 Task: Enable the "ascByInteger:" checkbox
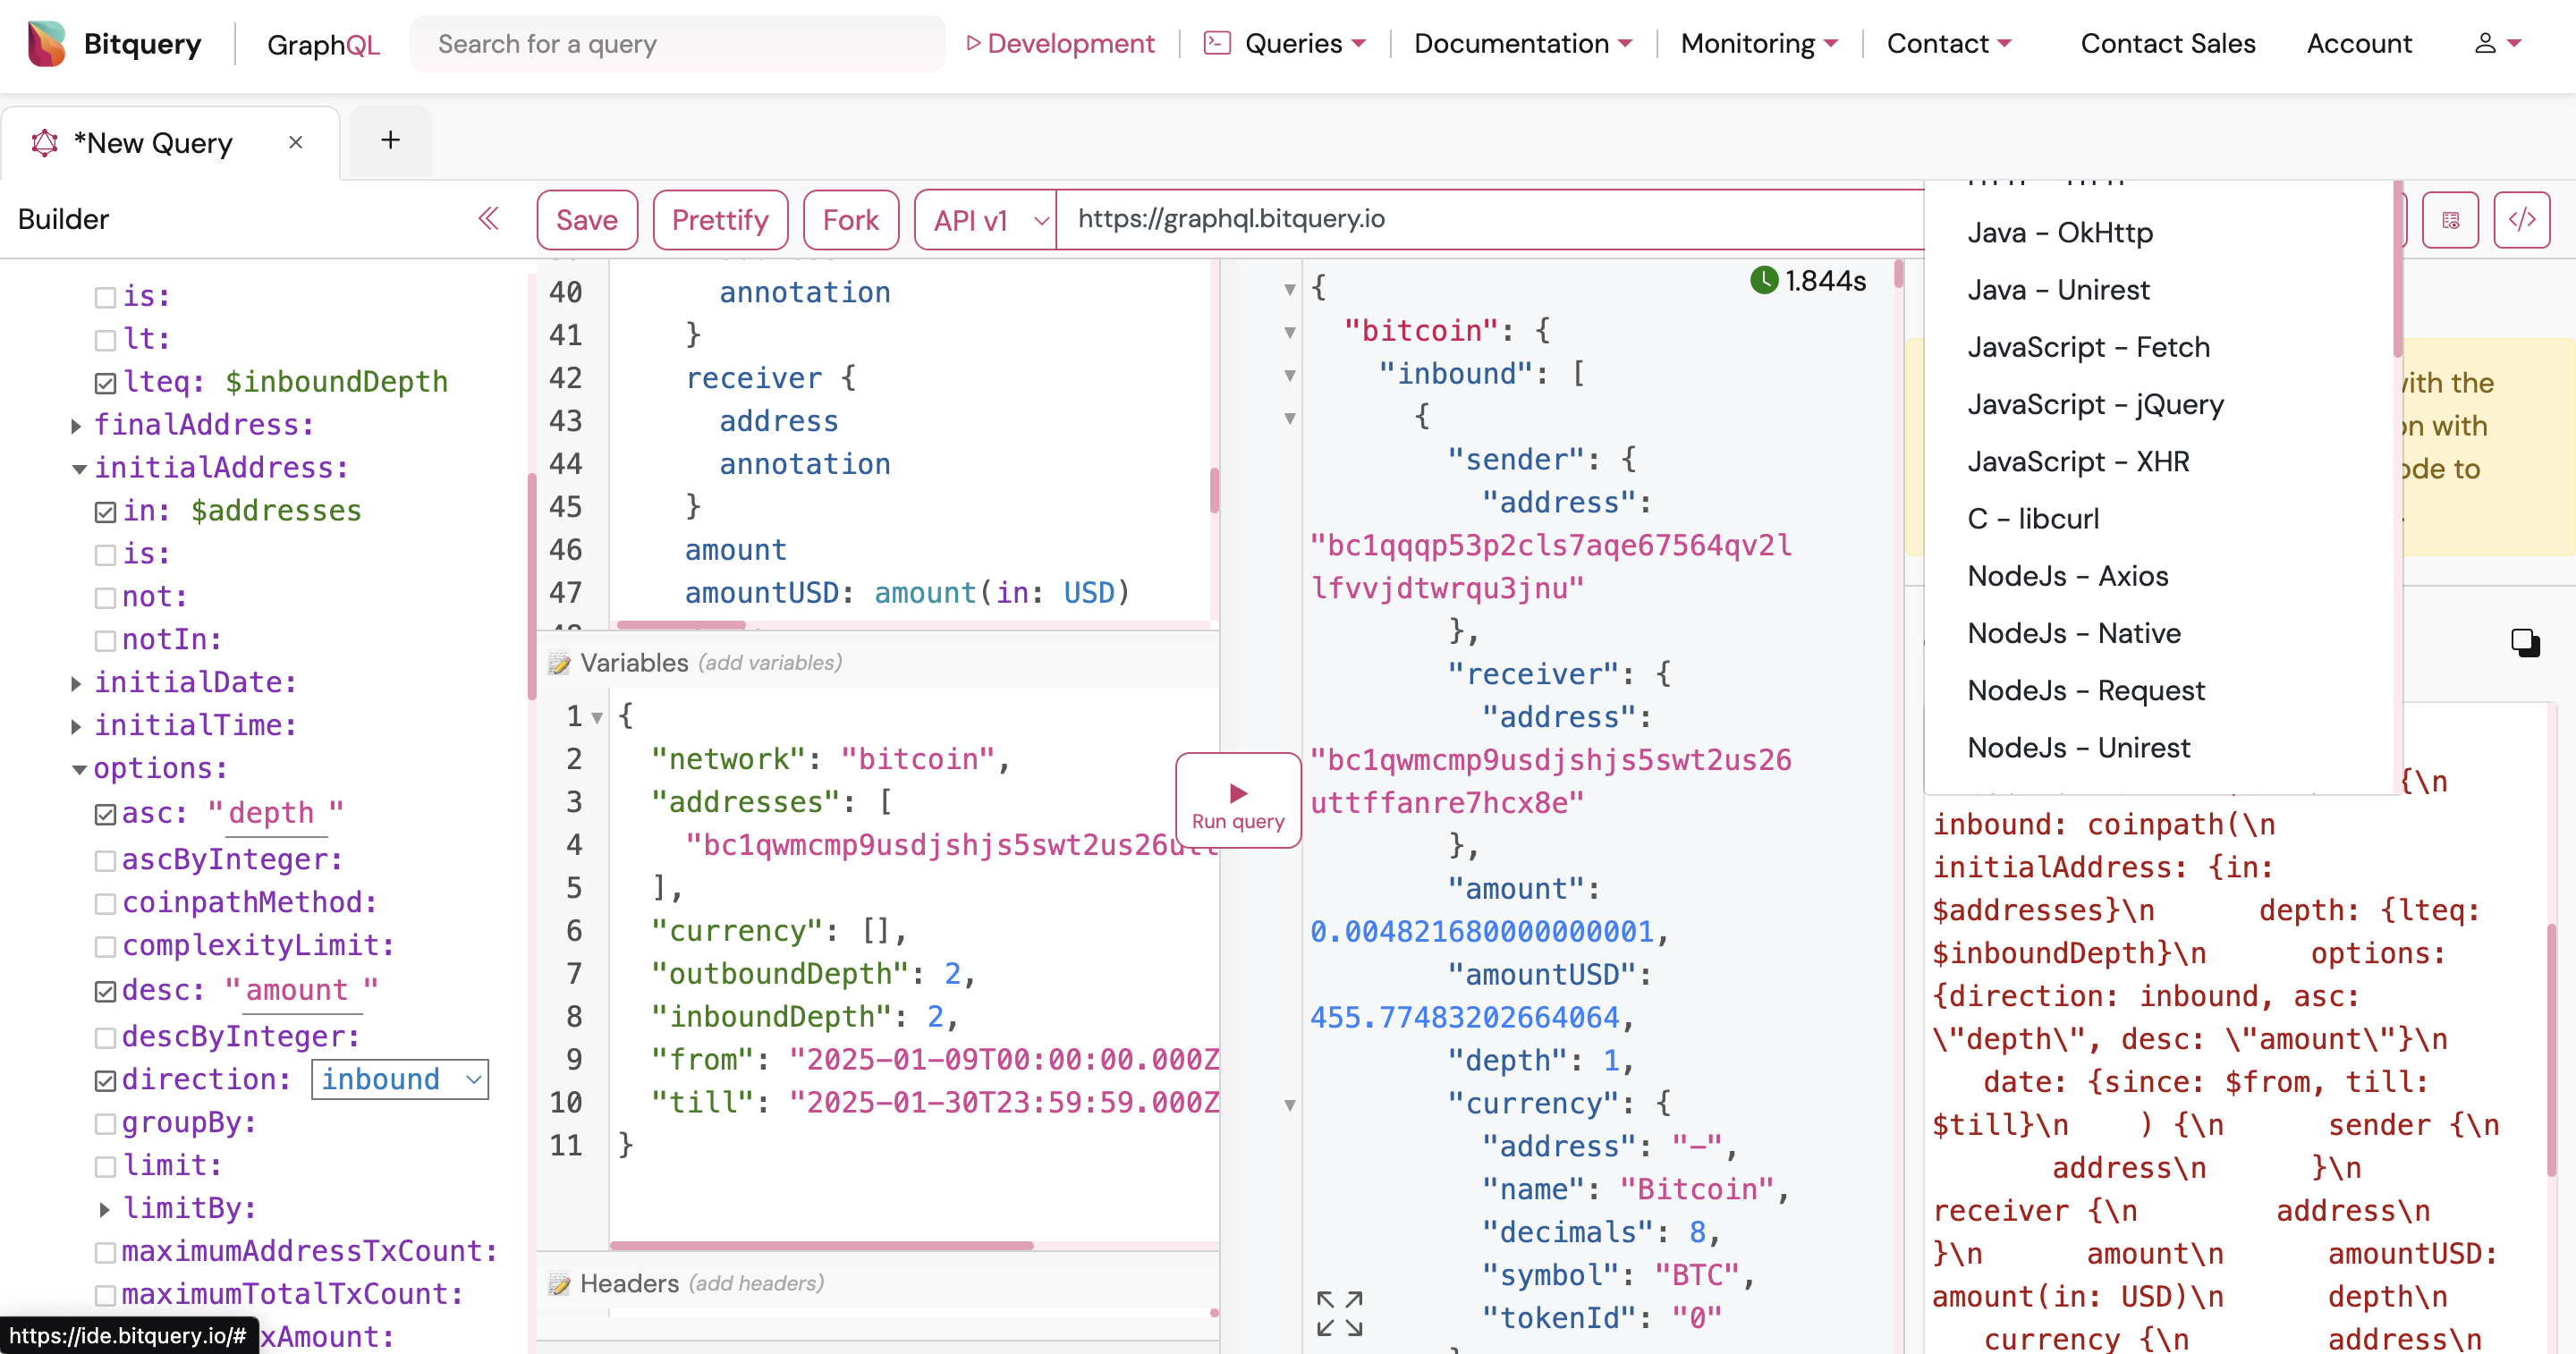106,860
